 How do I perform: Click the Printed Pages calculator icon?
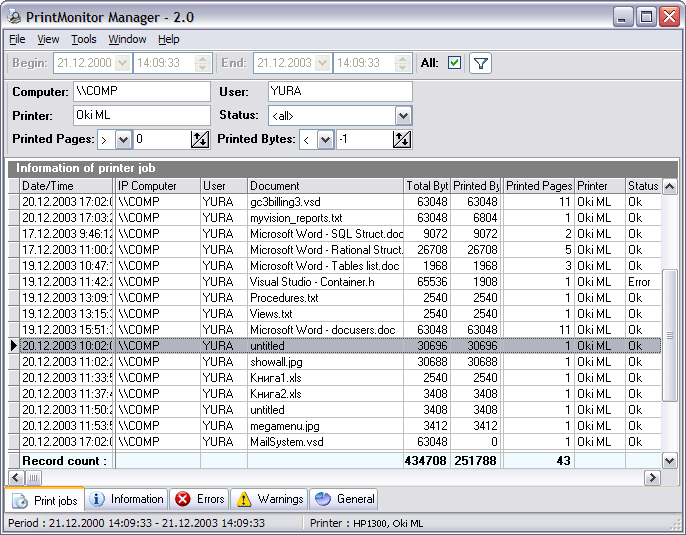200,140
